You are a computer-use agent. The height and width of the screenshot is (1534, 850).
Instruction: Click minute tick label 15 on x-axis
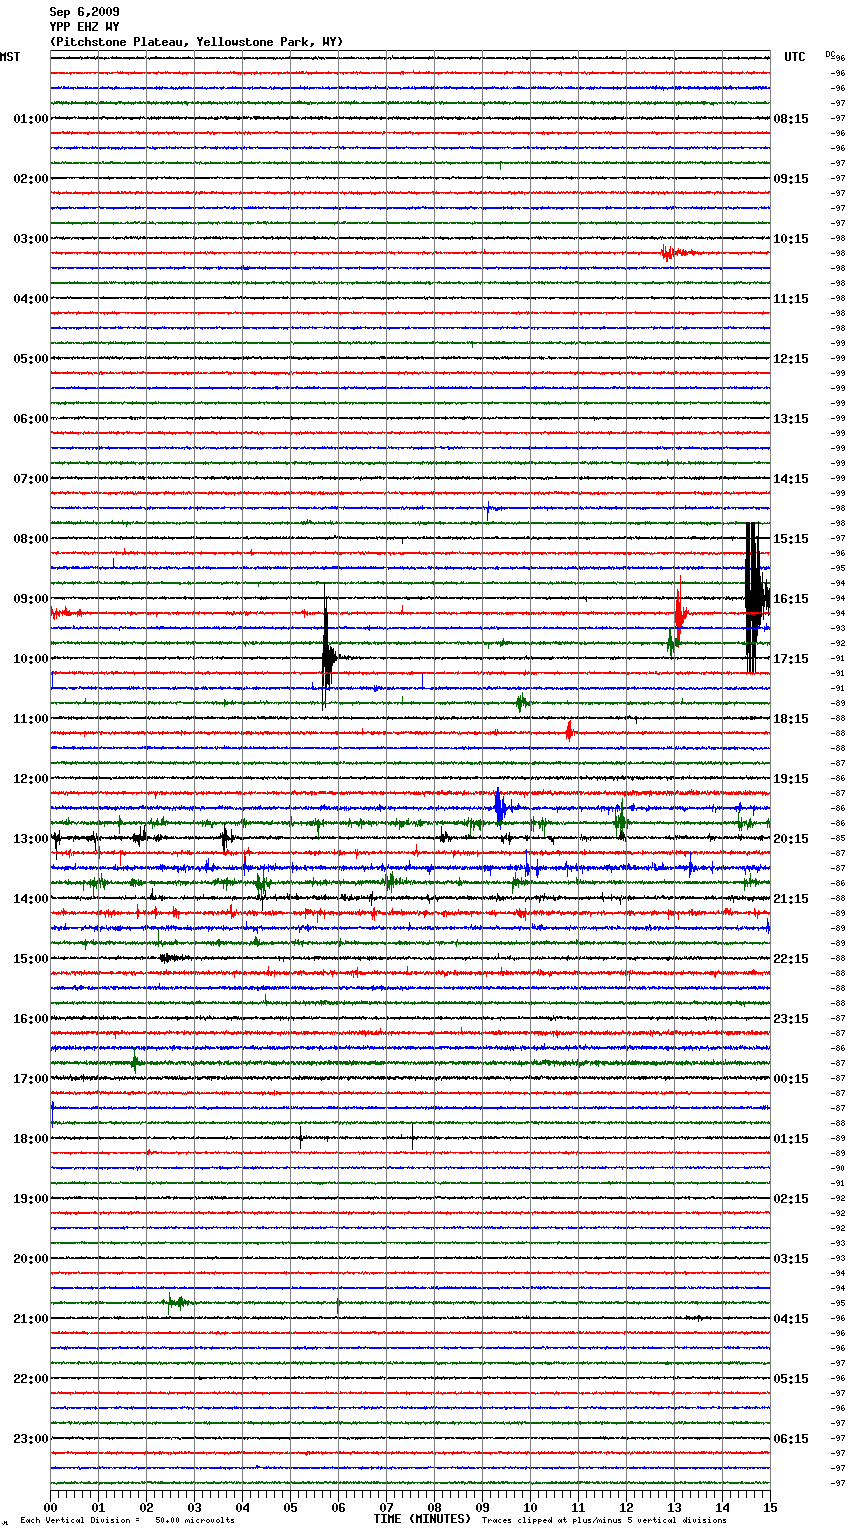770,1507
